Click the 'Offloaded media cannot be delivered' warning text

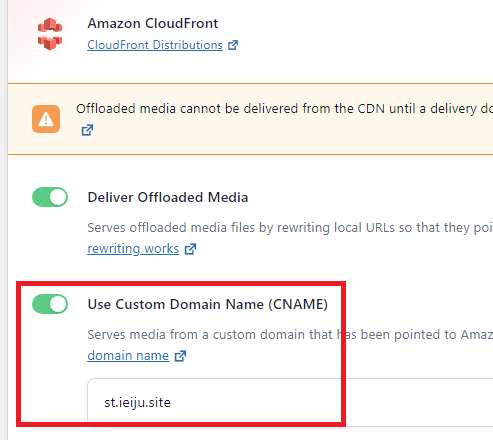[284, 109]
